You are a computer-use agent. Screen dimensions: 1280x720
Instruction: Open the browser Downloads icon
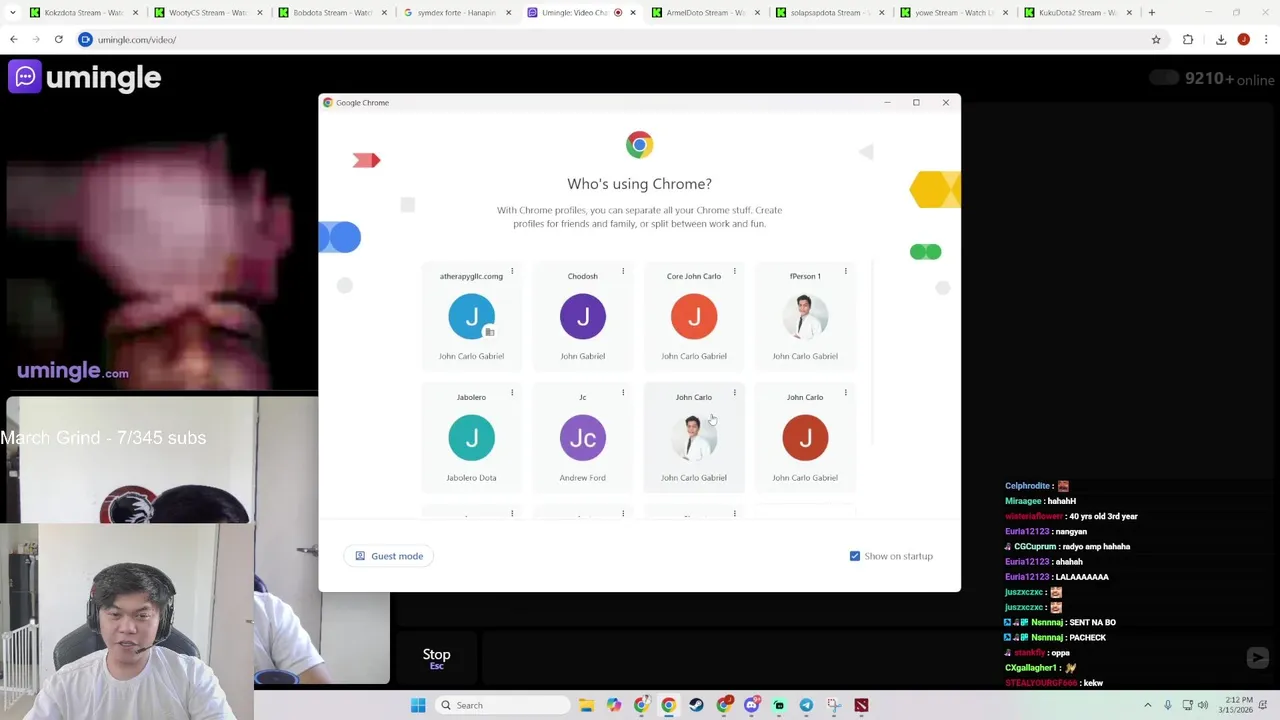click(x=1221, y=40)
